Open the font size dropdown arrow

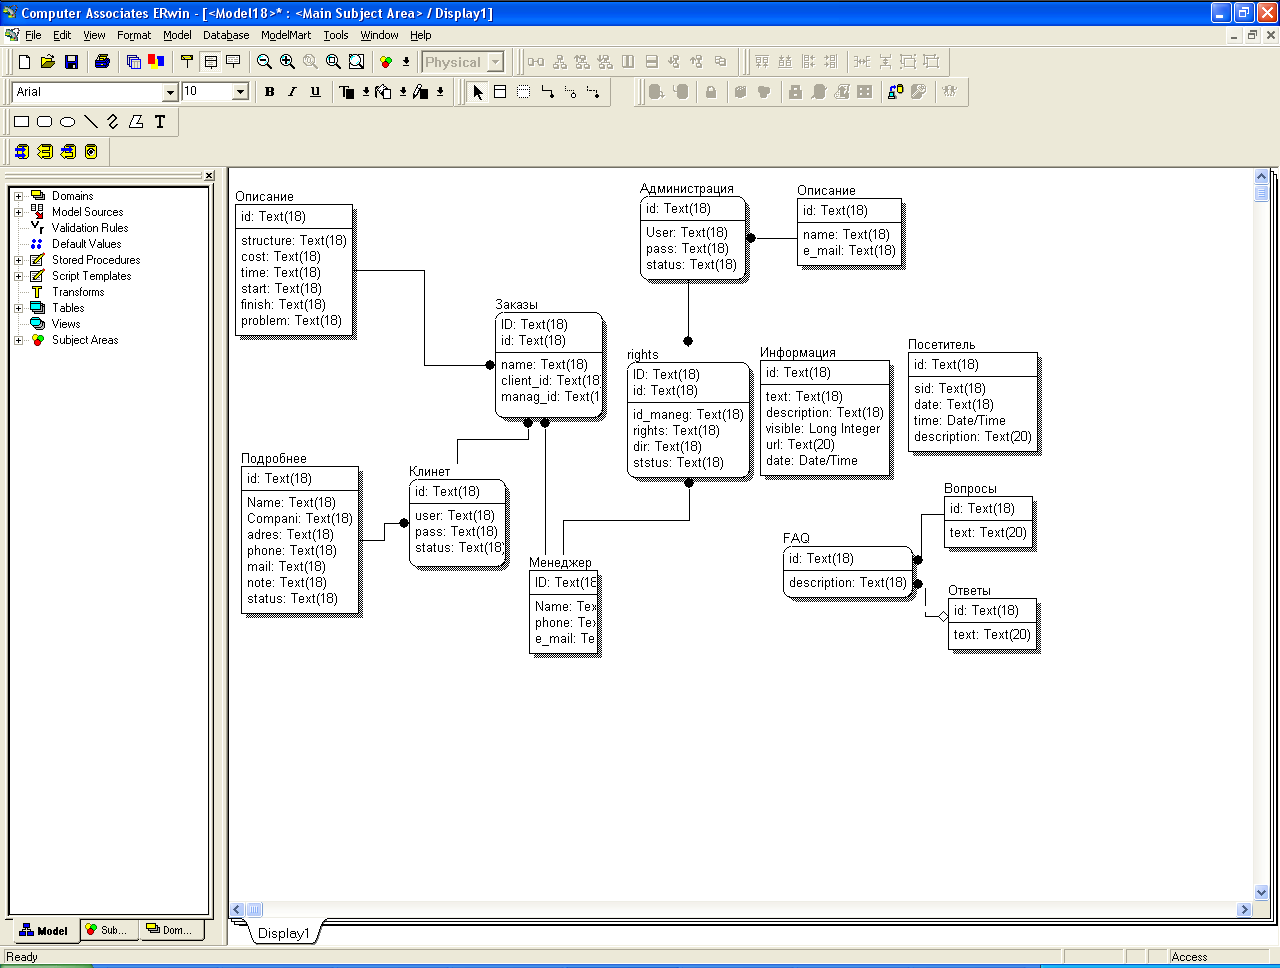tap(240, 92)
